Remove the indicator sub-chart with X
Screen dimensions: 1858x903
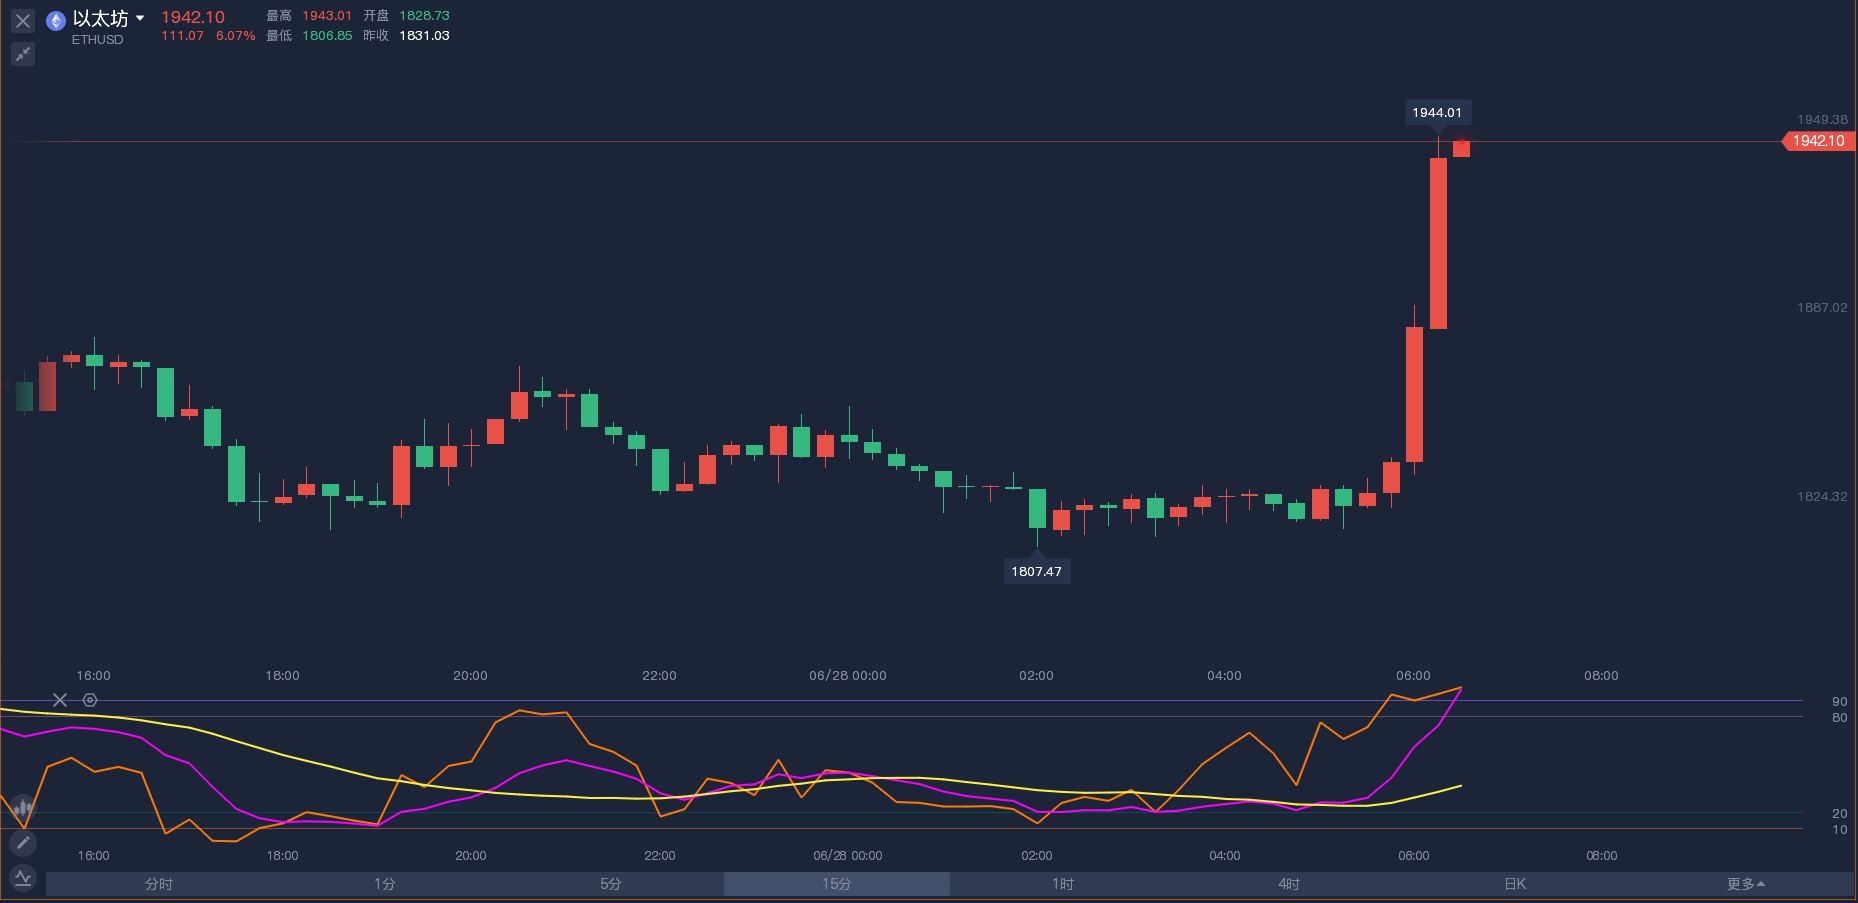60,700
